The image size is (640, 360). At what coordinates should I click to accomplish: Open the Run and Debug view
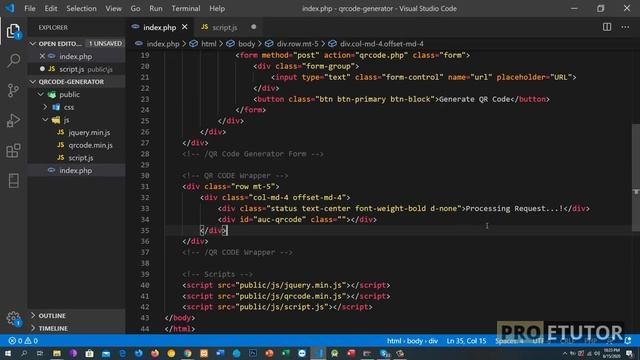point(13,120)
